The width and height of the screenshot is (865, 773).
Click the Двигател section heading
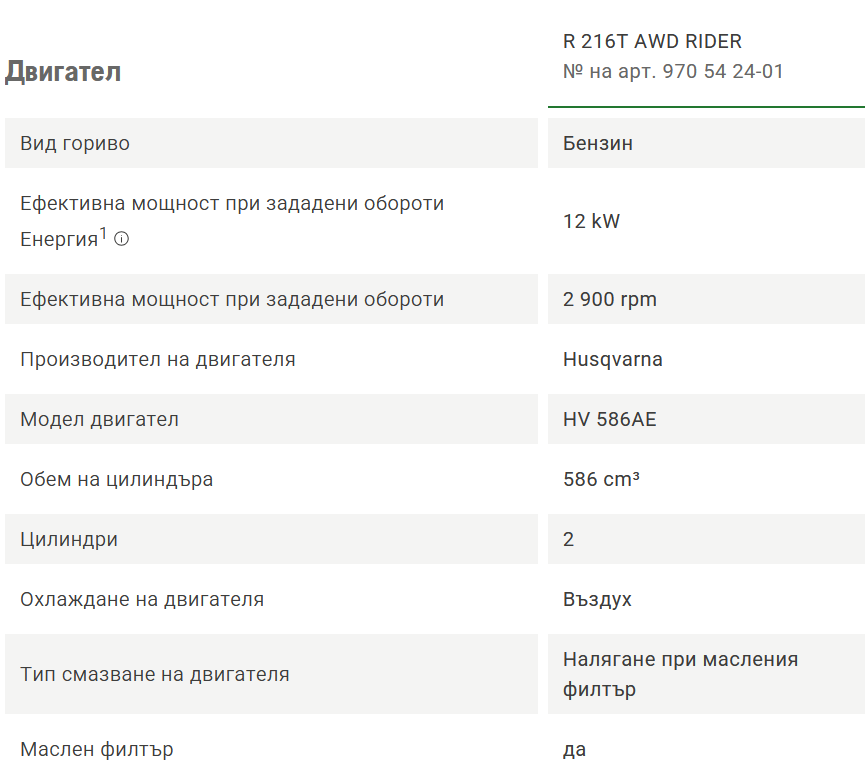63,72
